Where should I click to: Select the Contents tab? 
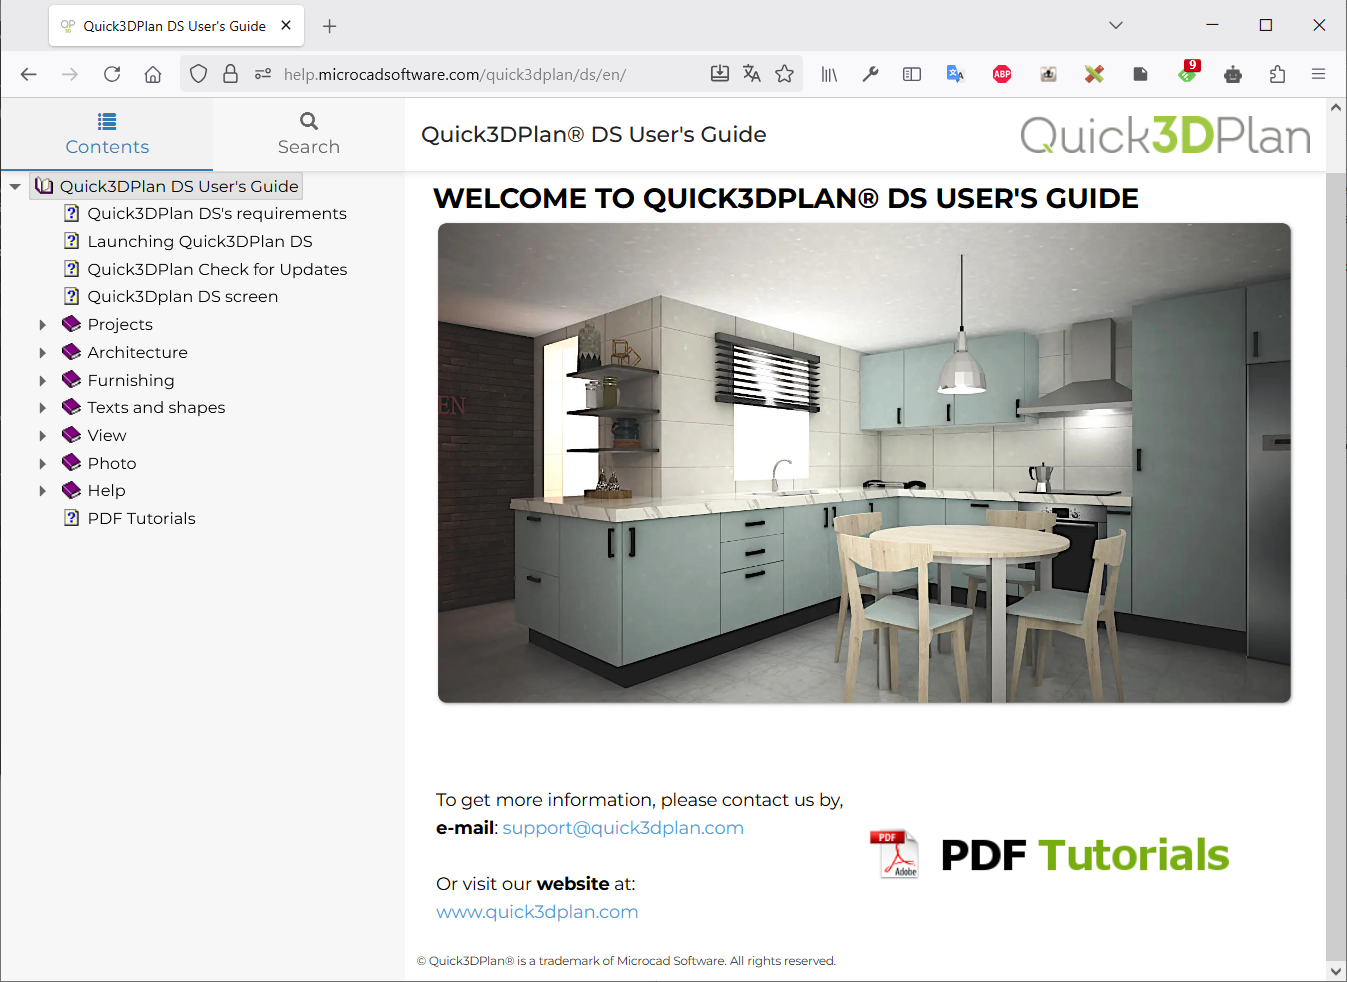107,134
